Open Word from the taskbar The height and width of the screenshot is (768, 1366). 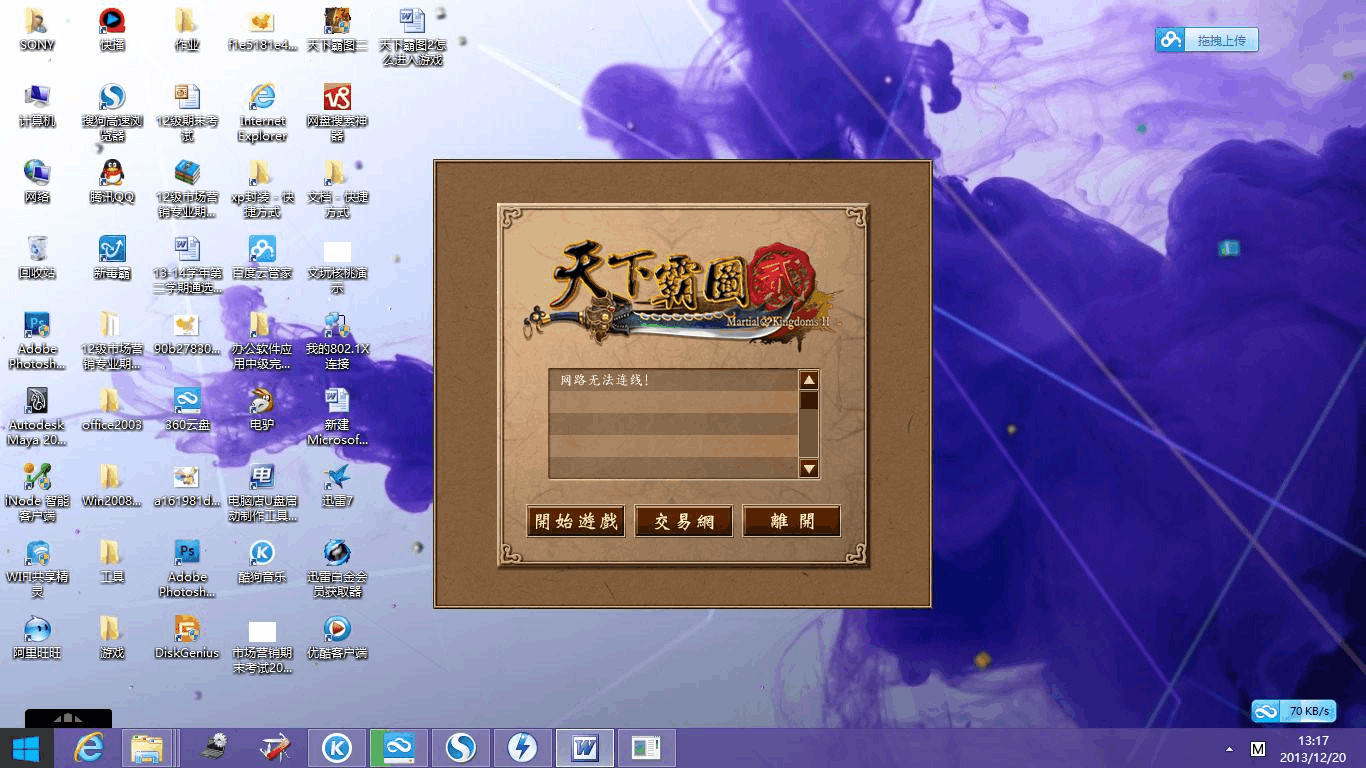pos(585,748)
